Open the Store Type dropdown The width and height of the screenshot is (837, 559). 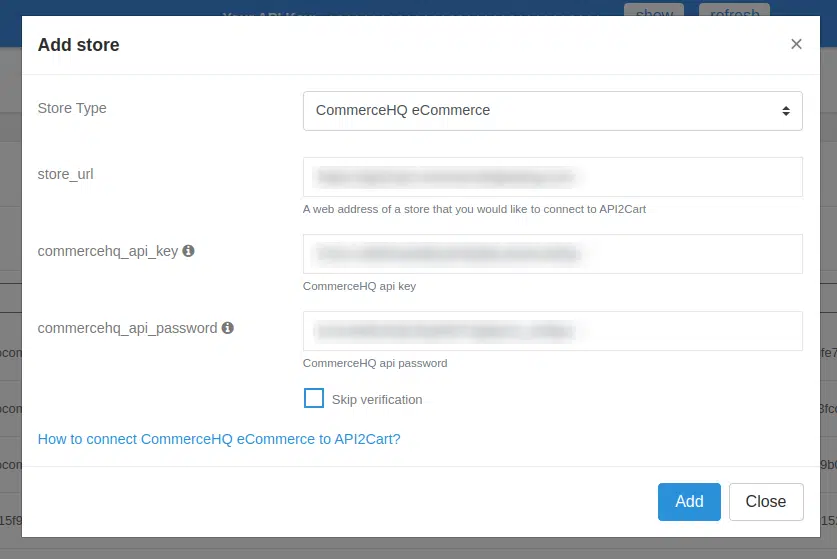tap(552, 110)
